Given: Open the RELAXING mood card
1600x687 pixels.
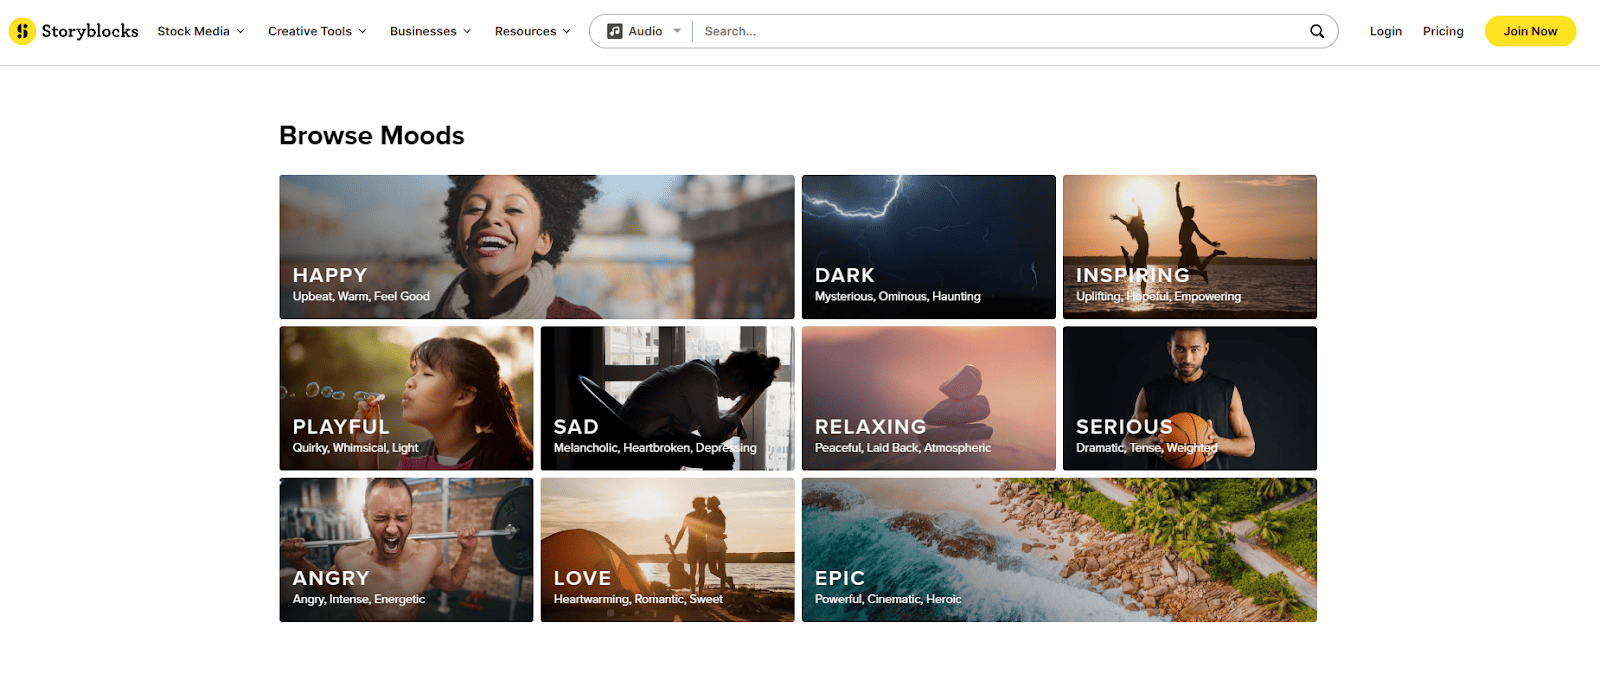Looking at the screenshot, I should pyautogui.click(x=929, y=398).
